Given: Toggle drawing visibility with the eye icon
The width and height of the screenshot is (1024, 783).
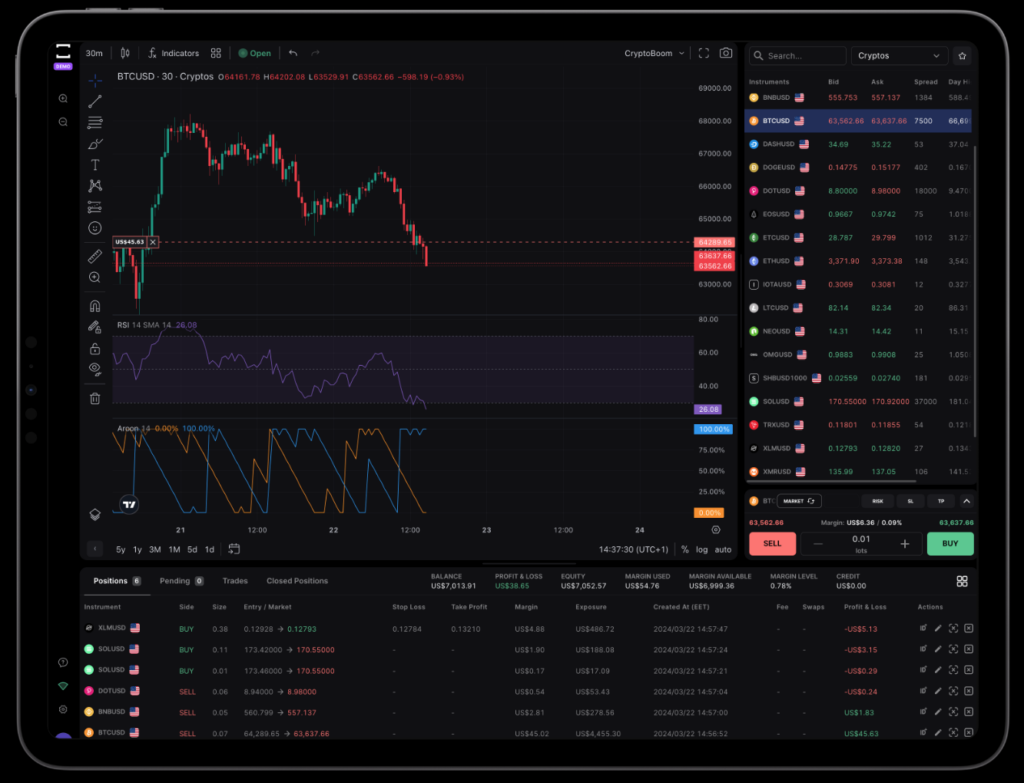Looking at the screenshot, I should 94,369.
